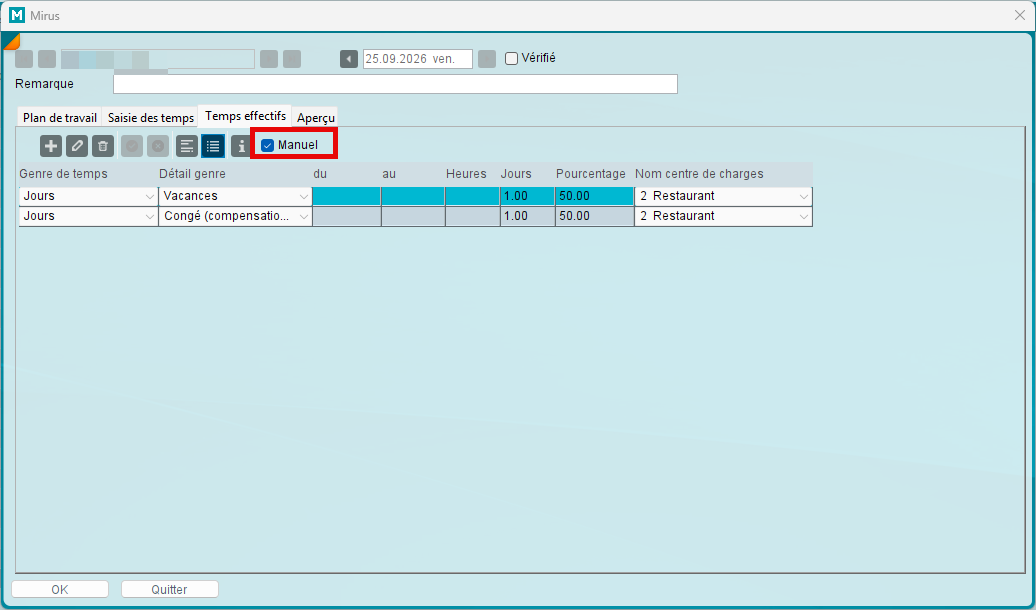Switch to the left-aligned text view icon
Image resolution: width=1036 pixels, height=610 pixels.
pyautogui.click(x=187, y=146)
